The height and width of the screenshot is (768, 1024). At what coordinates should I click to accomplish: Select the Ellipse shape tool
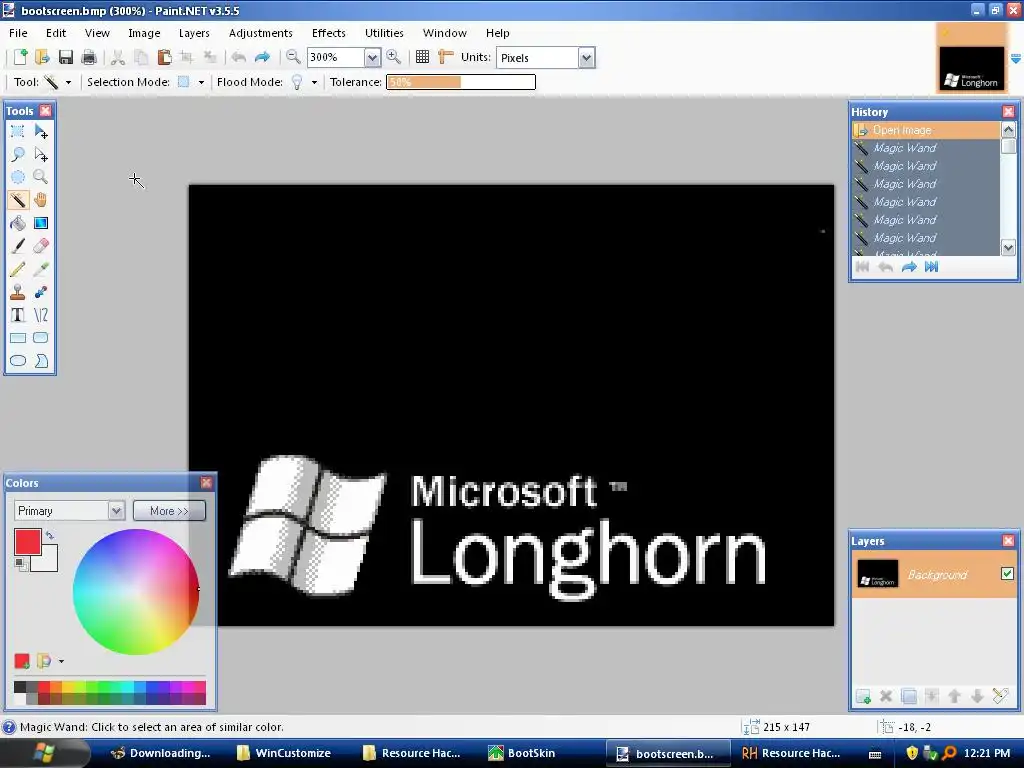coord(18,360)
